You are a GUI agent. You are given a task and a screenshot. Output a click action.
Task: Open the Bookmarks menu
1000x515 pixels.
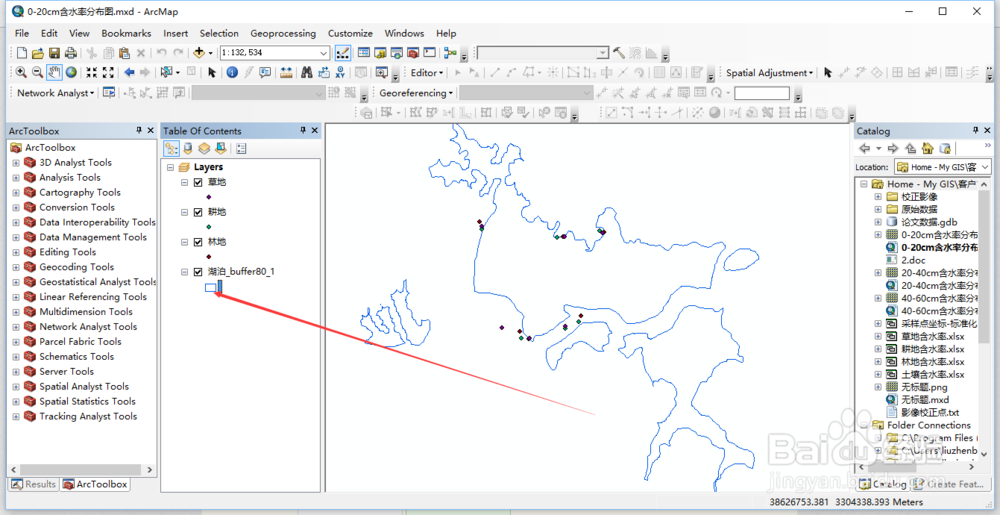pos(126,33)
